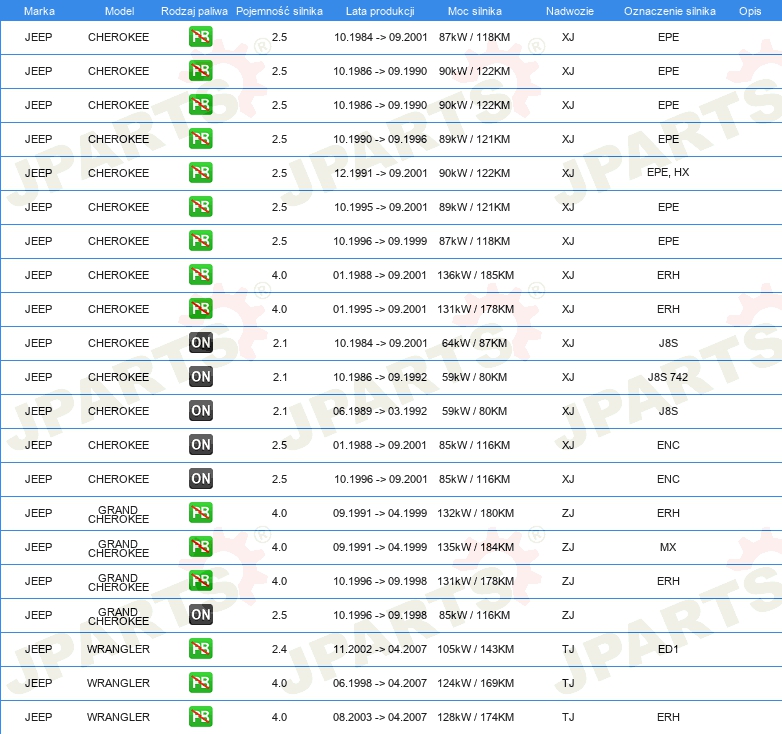The width and height of the screenshot is (782, 734).
Task: Click '10.1990 -> 09.1996' production years cell
Action: (x=380, y=139)
